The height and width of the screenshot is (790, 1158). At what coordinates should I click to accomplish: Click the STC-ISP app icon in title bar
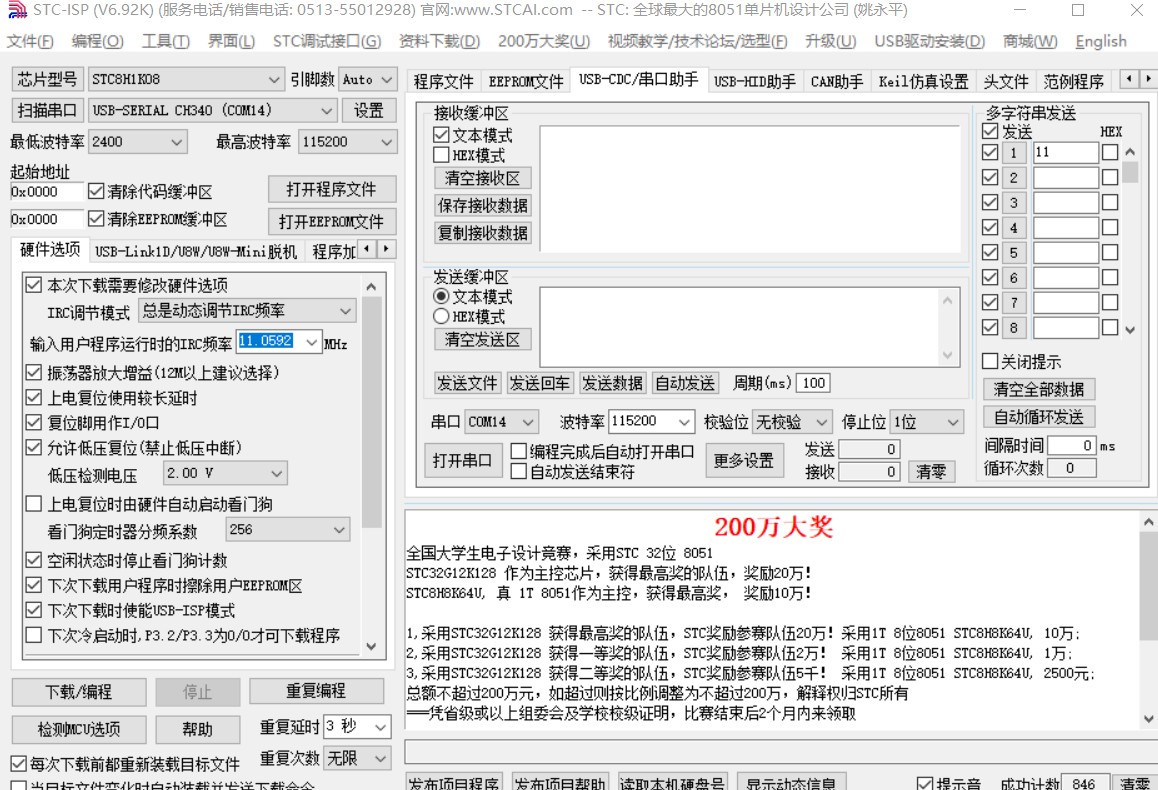[x=16, y=10]
